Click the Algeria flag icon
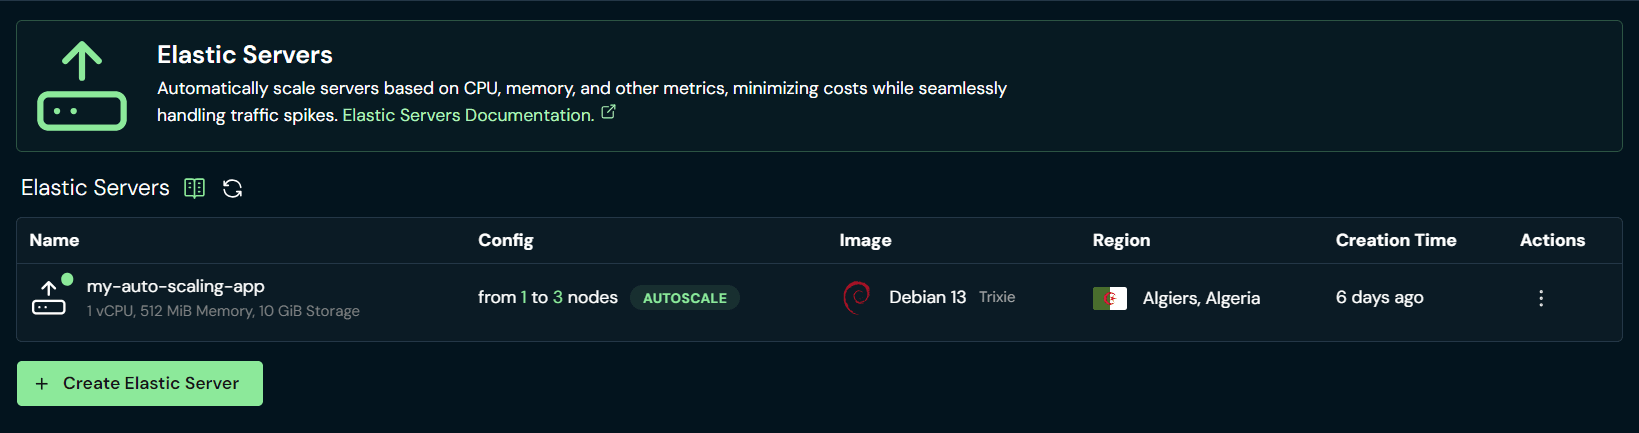The width and height of the screenshot is (1639, 433). click(x=1110, y=298)
